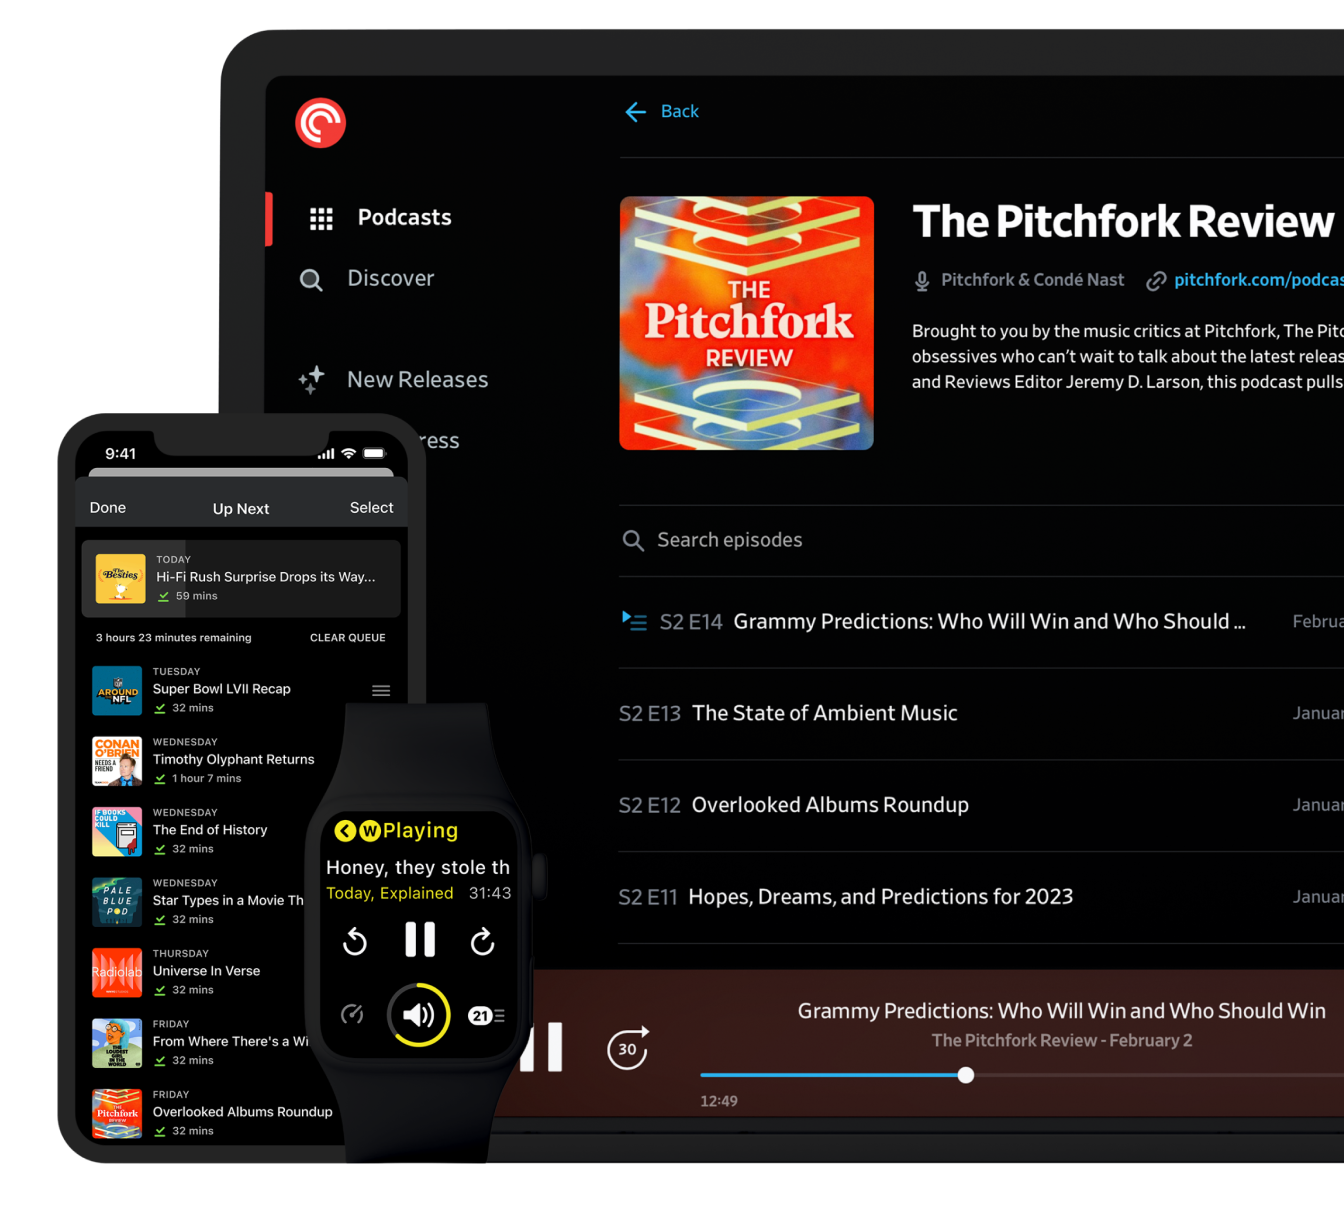This screenshot has height=1216, width=1344.
Task: Skip forward 30 seconds in tablet player
Action: click(628, 1048)
